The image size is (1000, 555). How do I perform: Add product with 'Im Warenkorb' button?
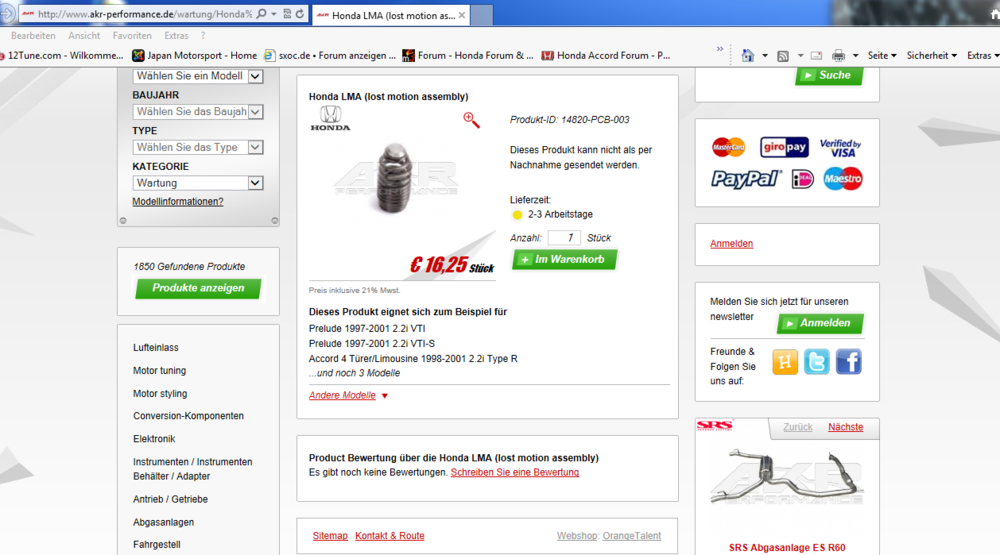pyautogui.click(x=564, y=260)
